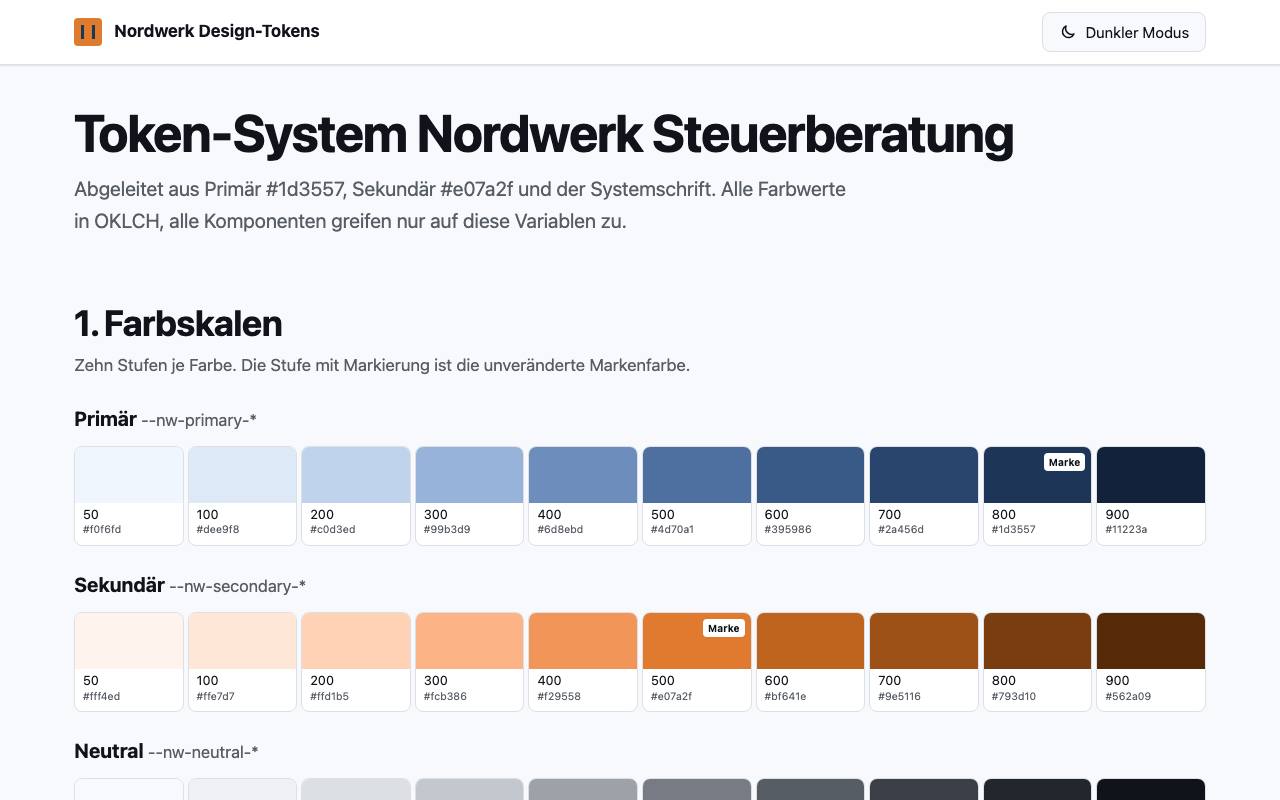Click the Primär 800 brand swatch #1d3557
The width and height of the screenshot is (1280, 800).
point(1037,496)
